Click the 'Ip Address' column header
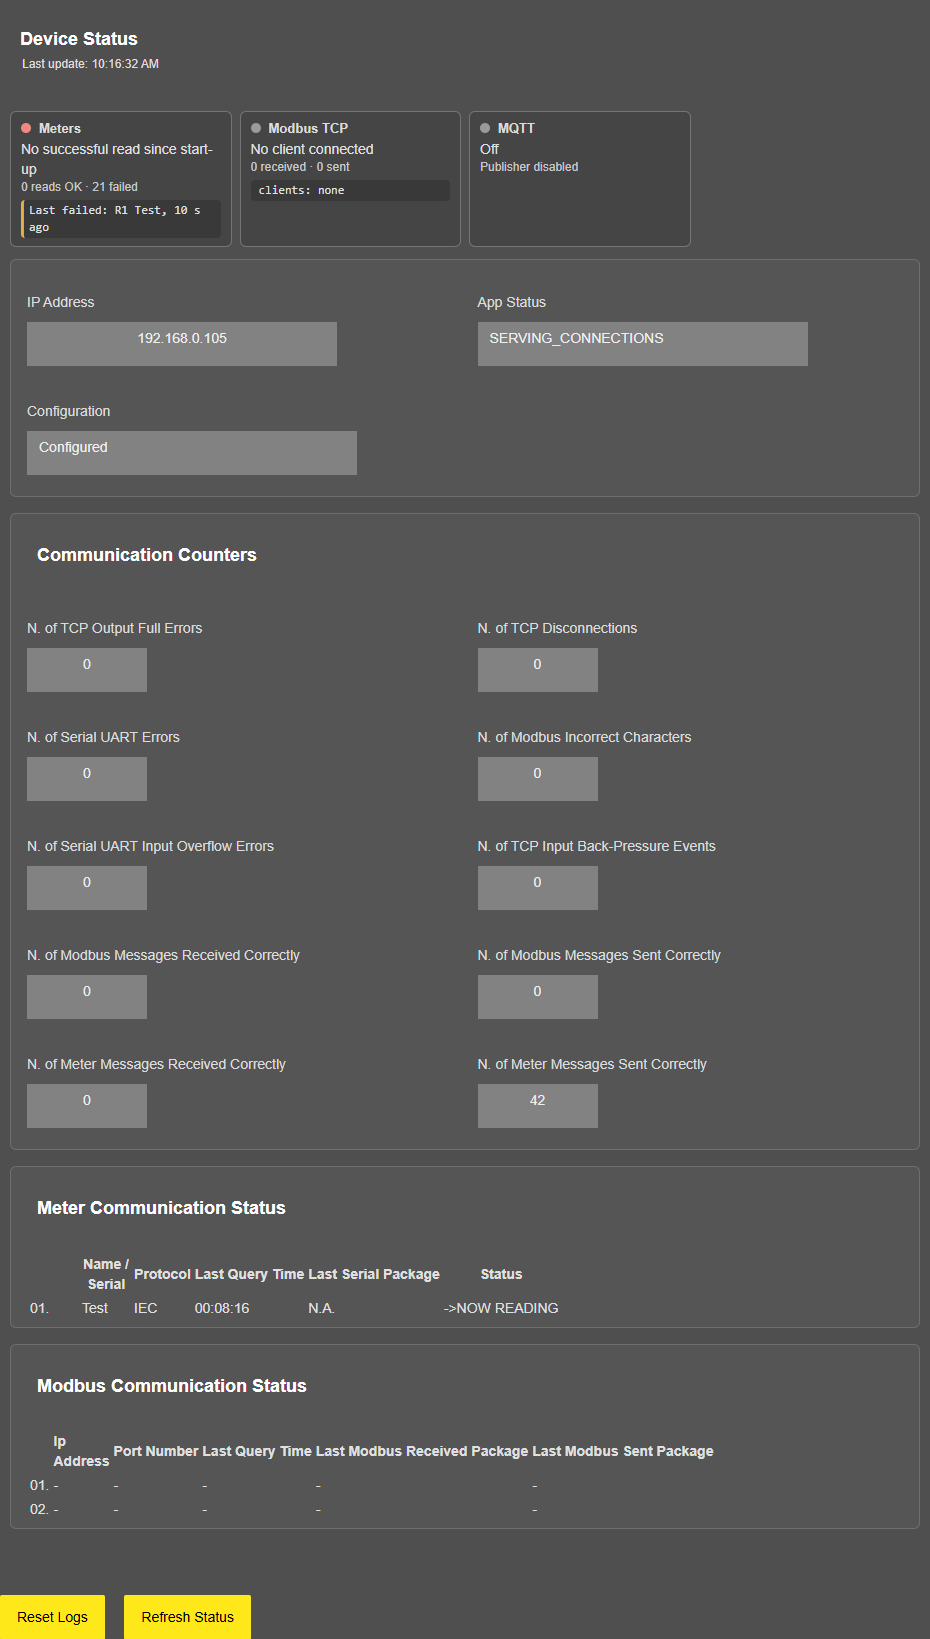This screenshot has width=930, height=1639. tap(81, 1451)
